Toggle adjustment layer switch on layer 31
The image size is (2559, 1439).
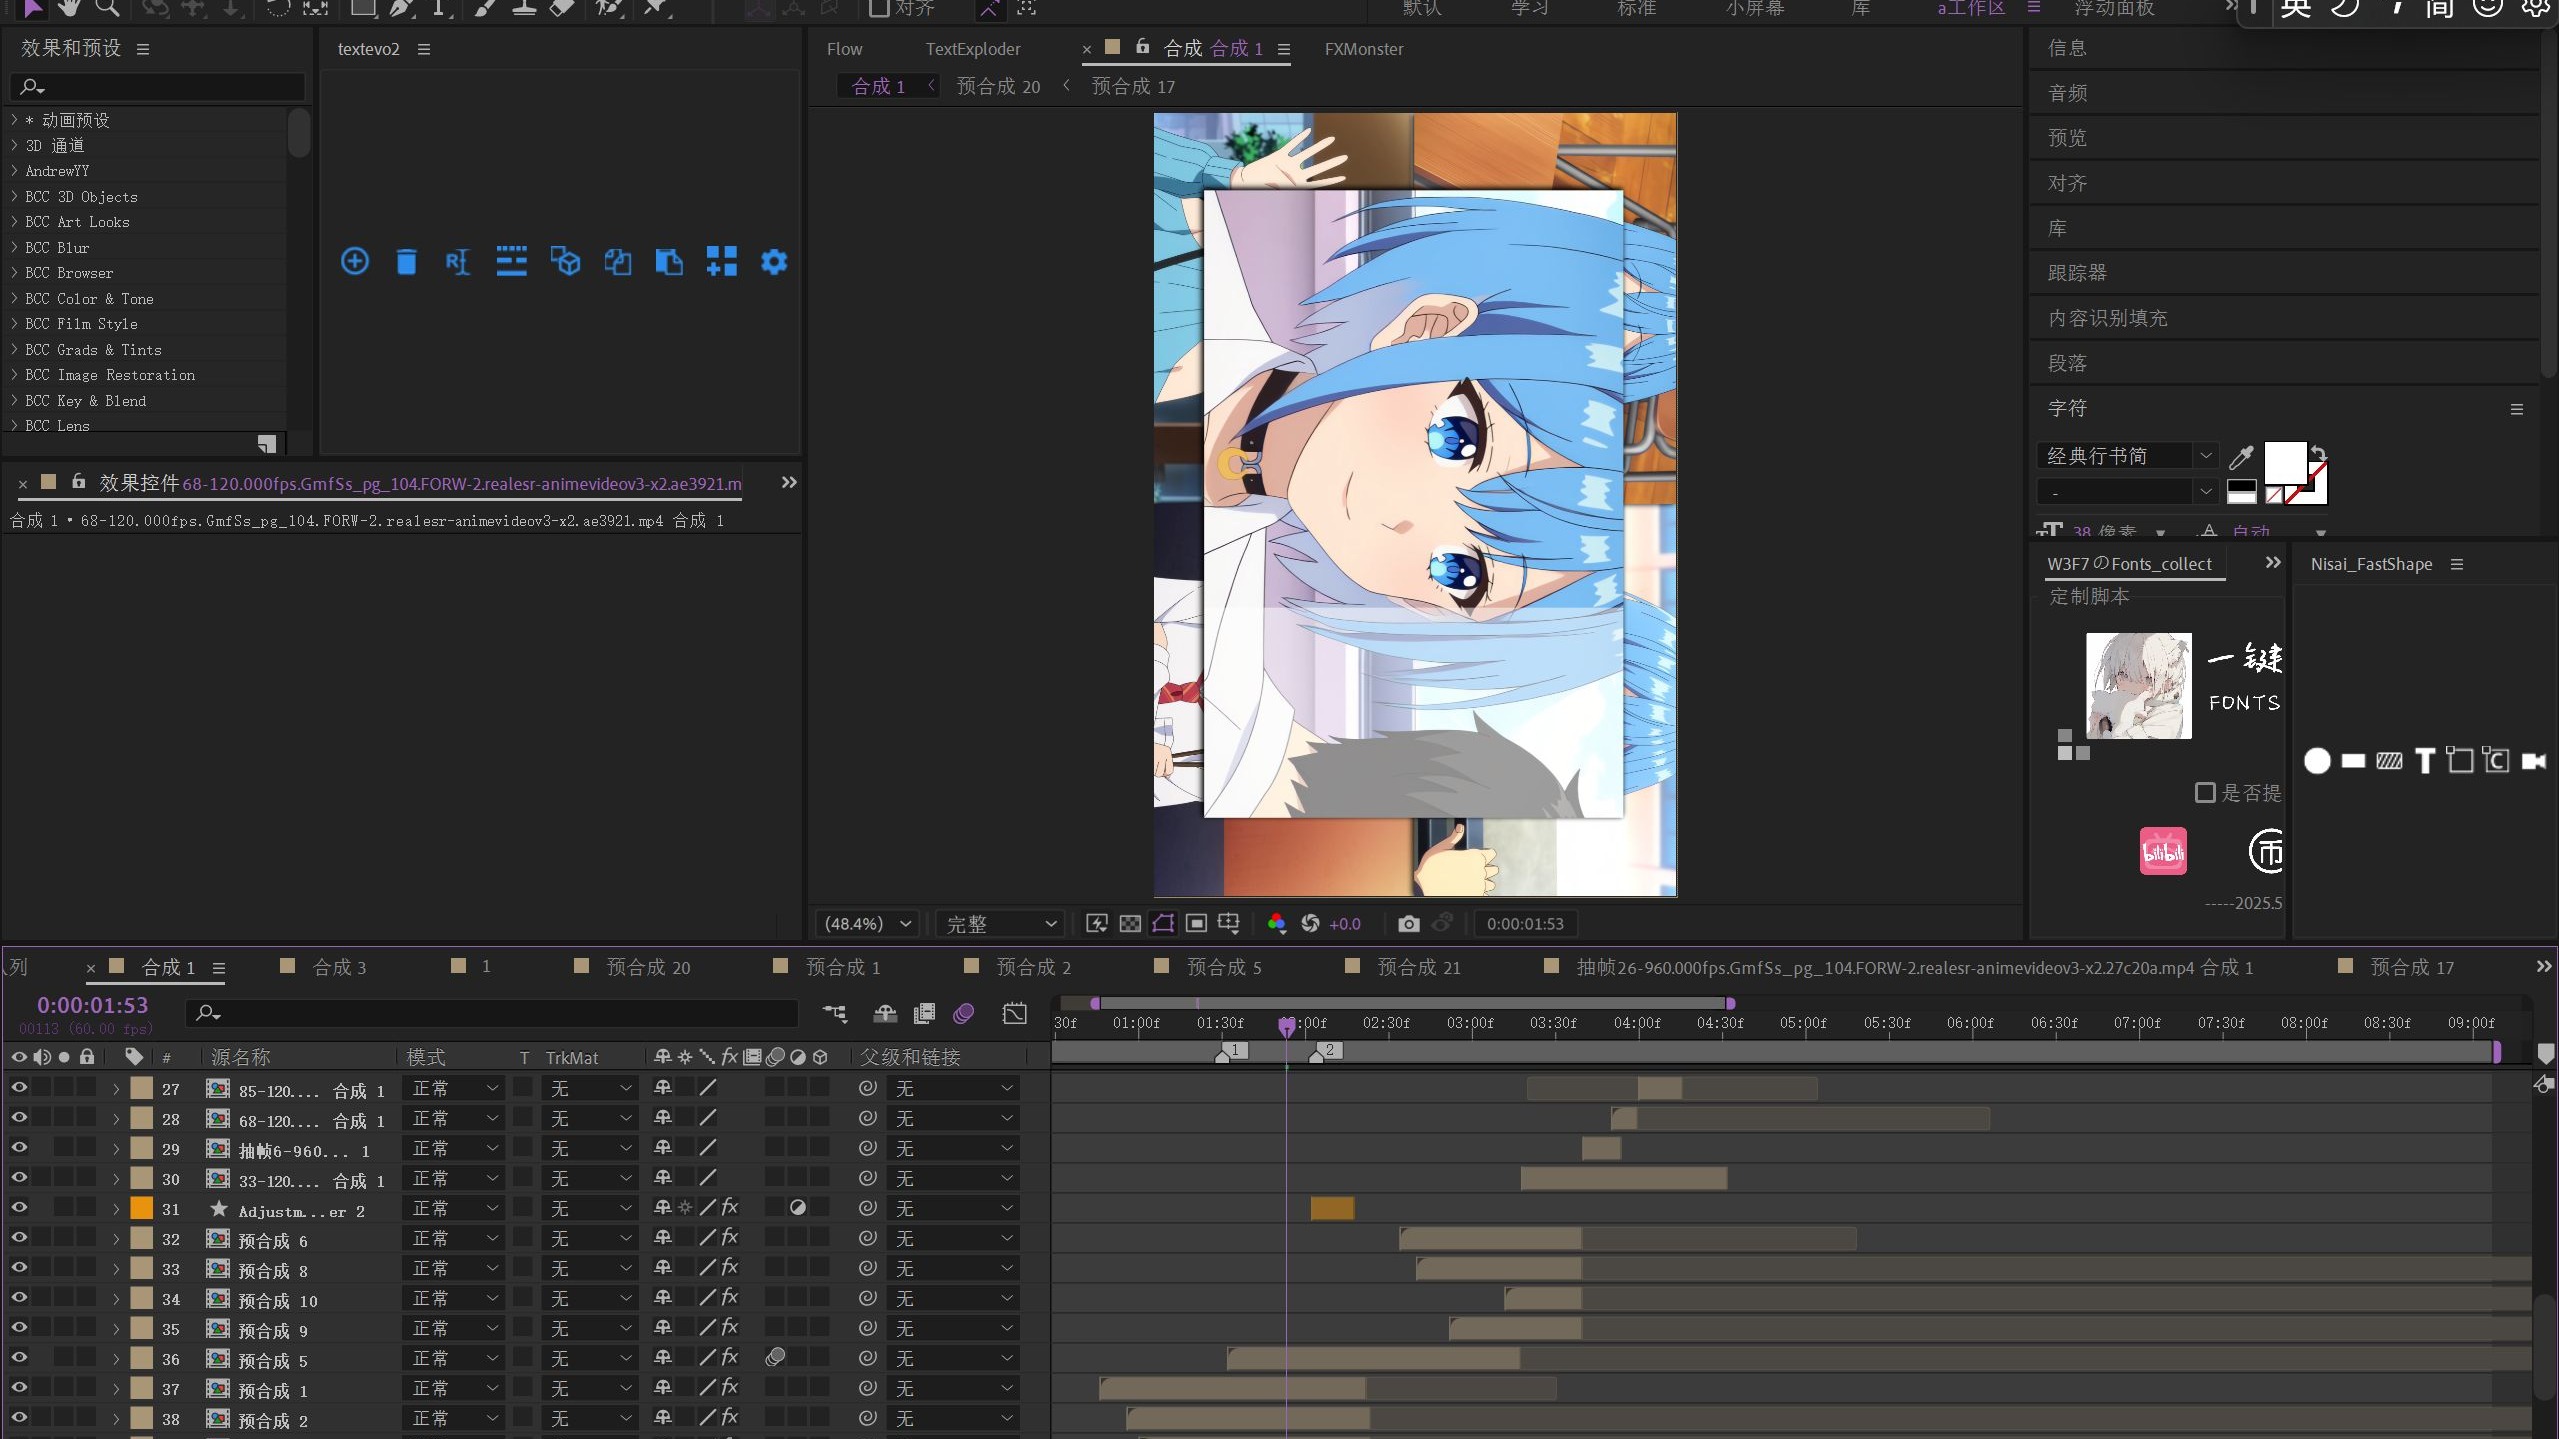(798, 1208)
